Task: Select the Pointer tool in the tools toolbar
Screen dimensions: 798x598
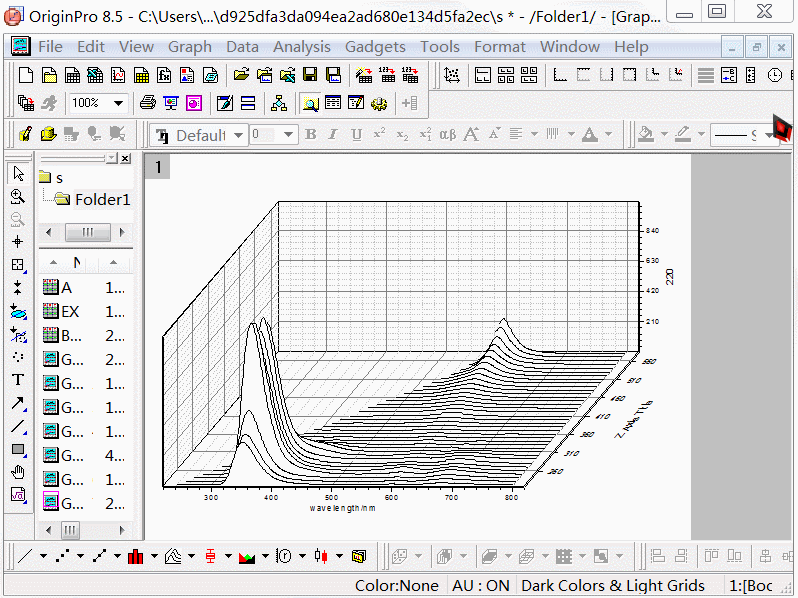Action: (x=17, y=174)
